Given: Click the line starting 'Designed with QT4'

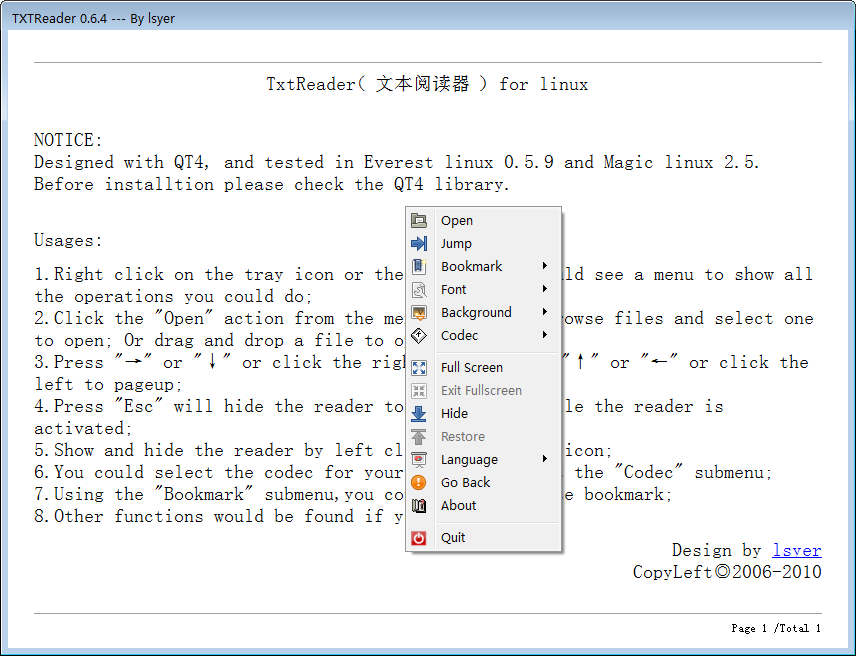Looking at the screenshot, I should (x=396, y=162).
